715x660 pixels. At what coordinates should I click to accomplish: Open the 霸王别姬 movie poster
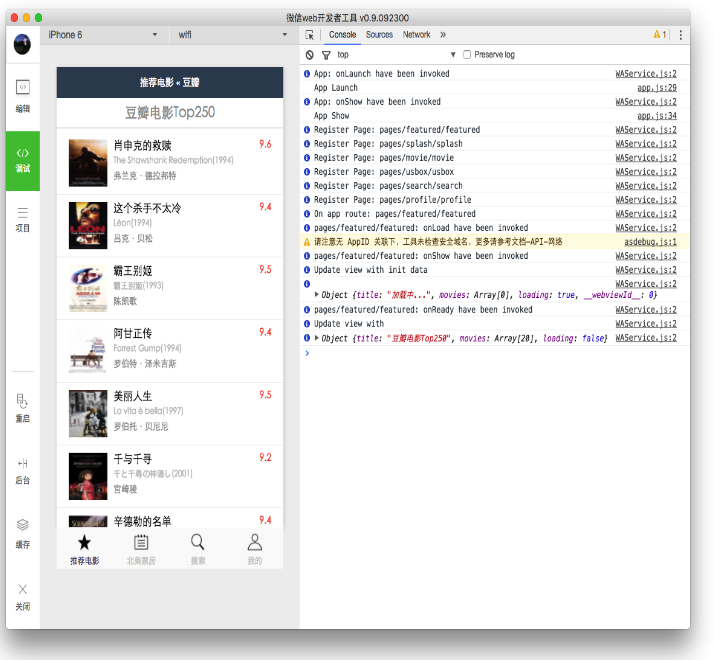[x=88, y=288]
